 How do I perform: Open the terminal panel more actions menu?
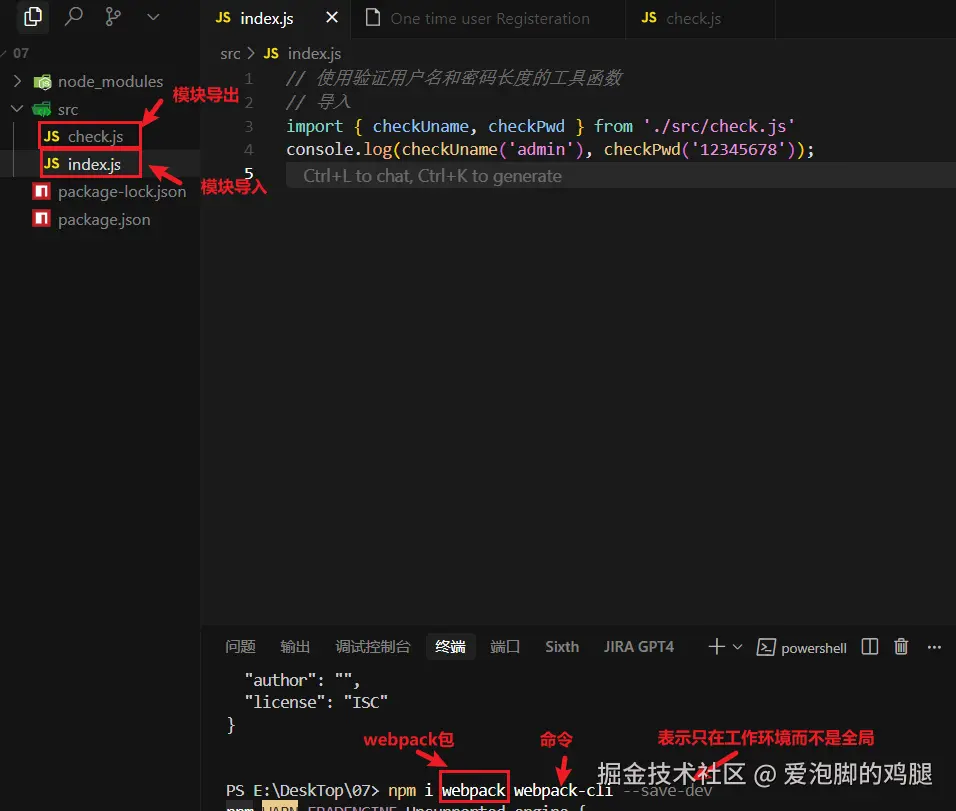[934, 647]
